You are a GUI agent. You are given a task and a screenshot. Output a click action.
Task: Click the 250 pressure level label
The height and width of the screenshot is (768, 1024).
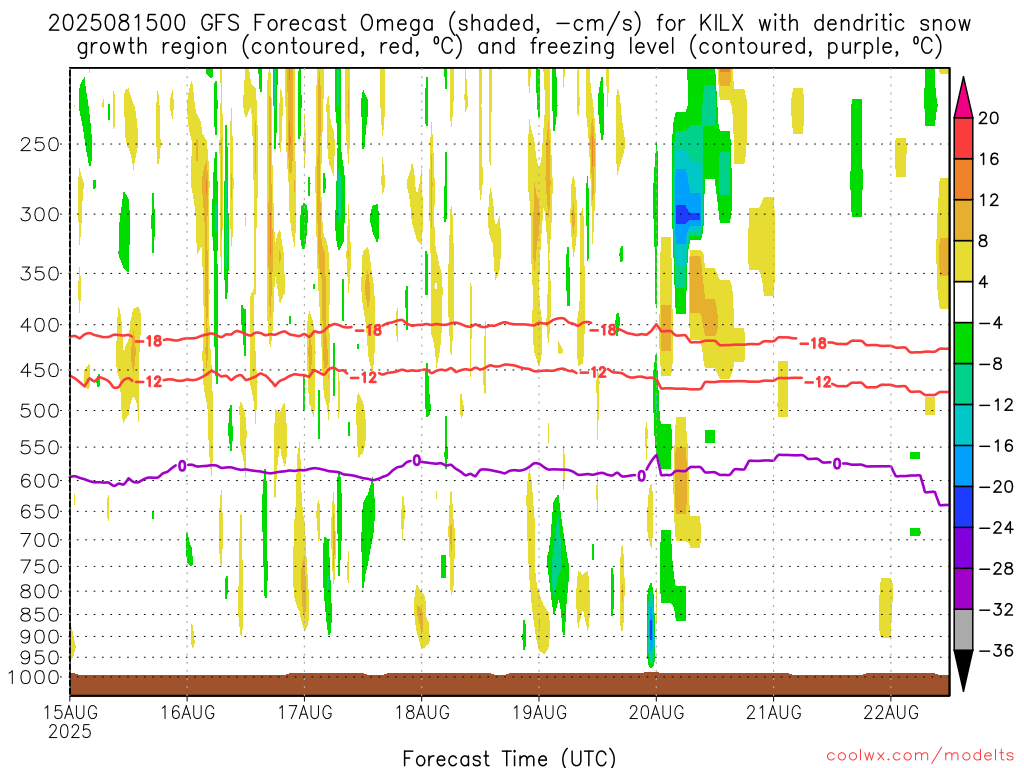[40, 144]
